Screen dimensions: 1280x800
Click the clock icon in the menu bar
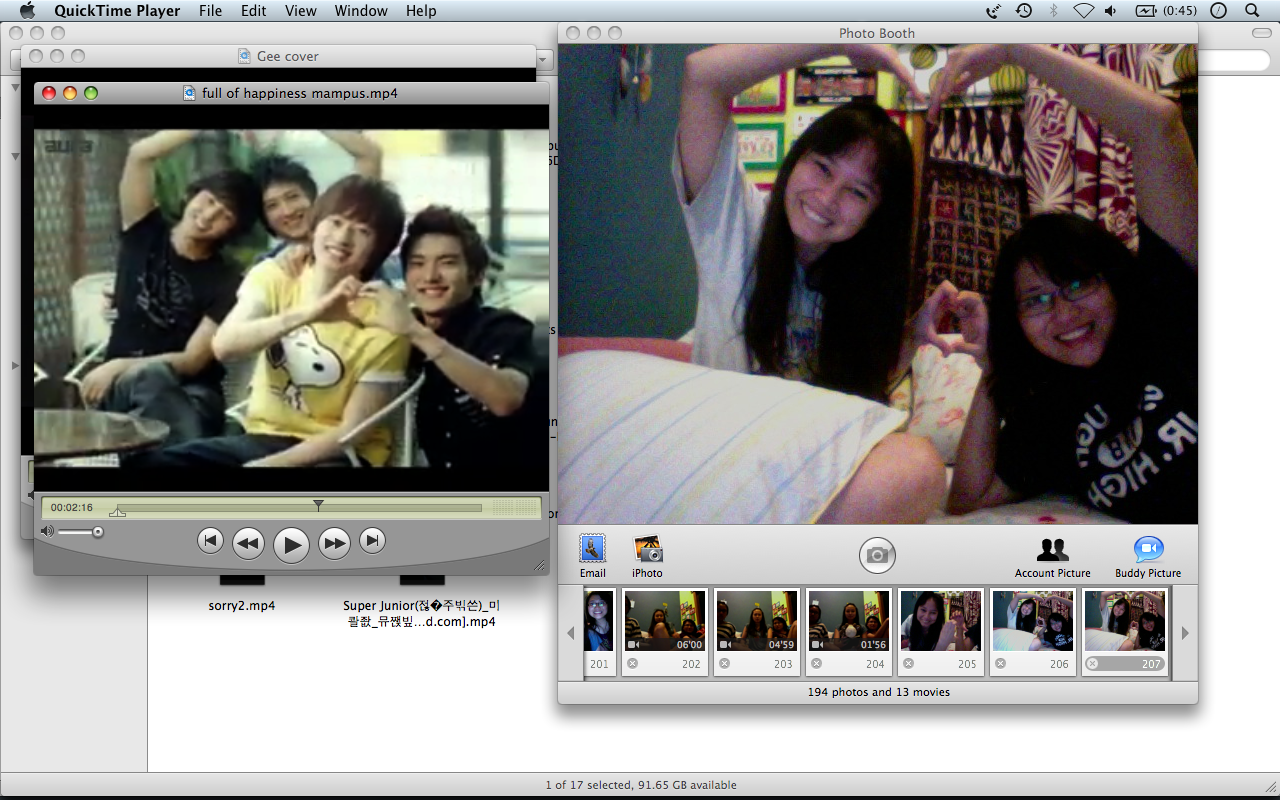coord(1218,11)
